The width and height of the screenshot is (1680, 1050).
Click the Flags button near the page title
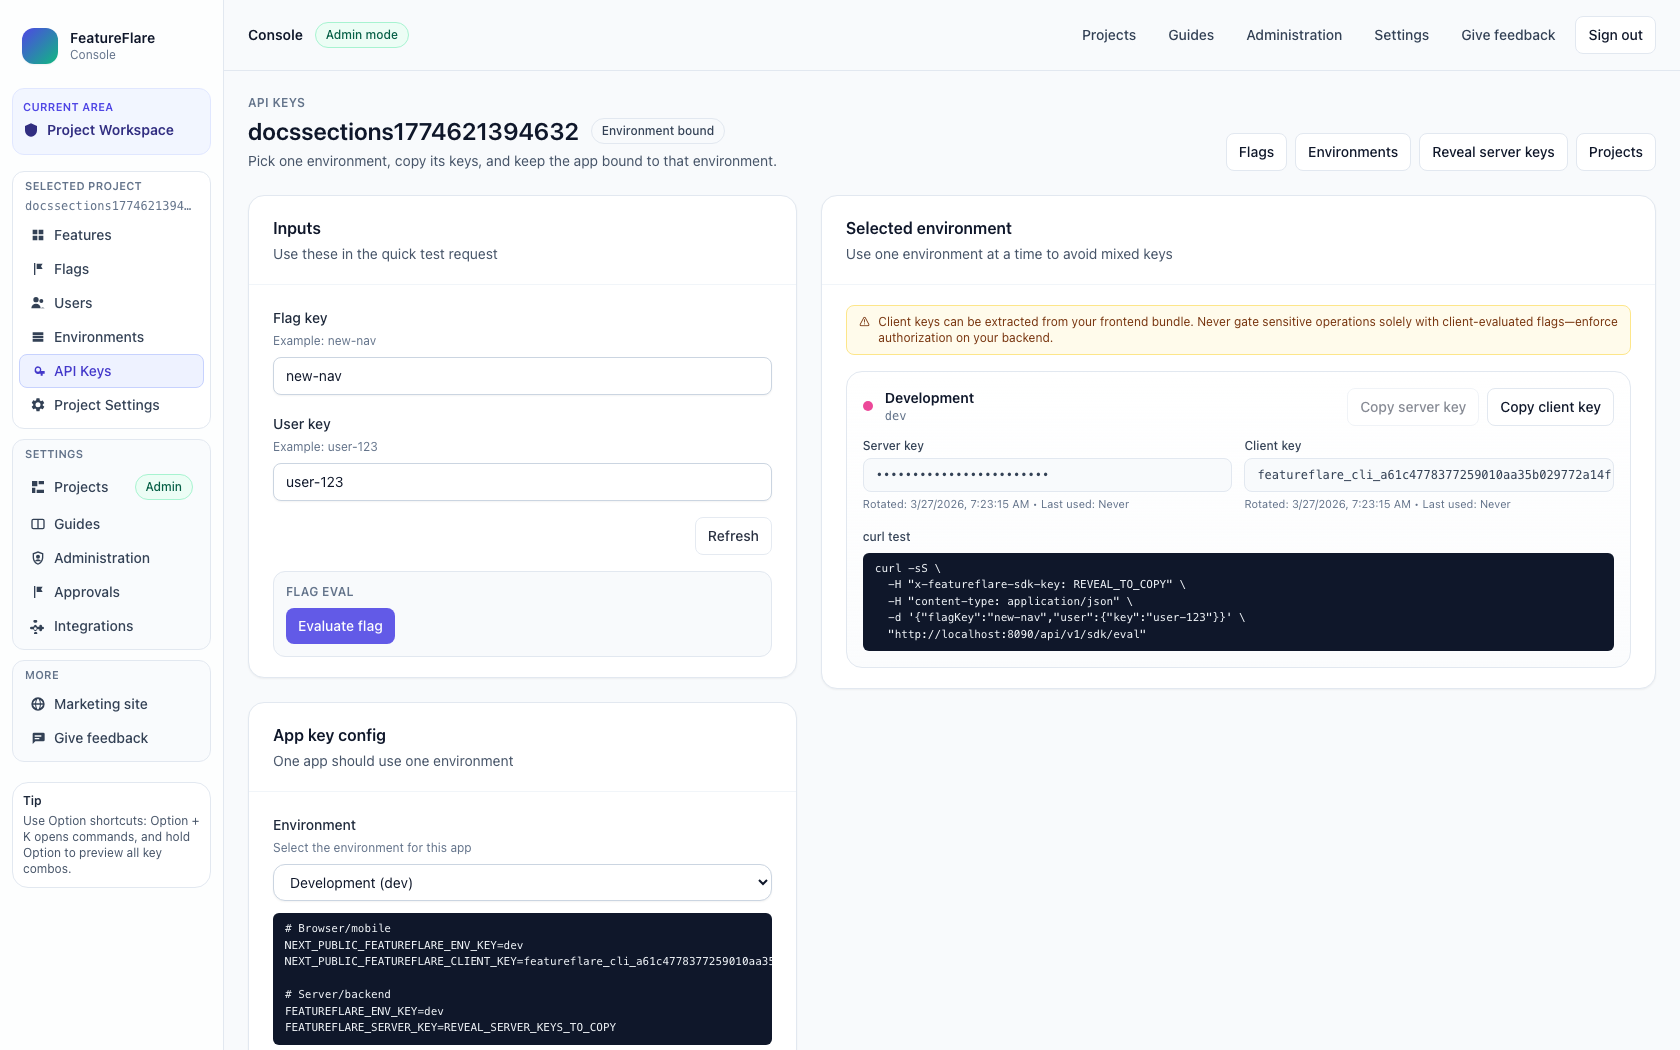(1256, 152)
